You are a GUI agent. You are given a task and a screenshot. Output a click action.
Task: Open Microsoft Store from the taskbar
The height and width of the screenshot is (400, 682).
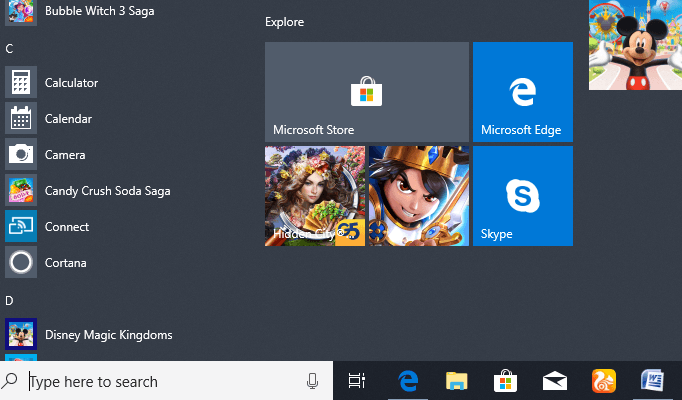505,381
